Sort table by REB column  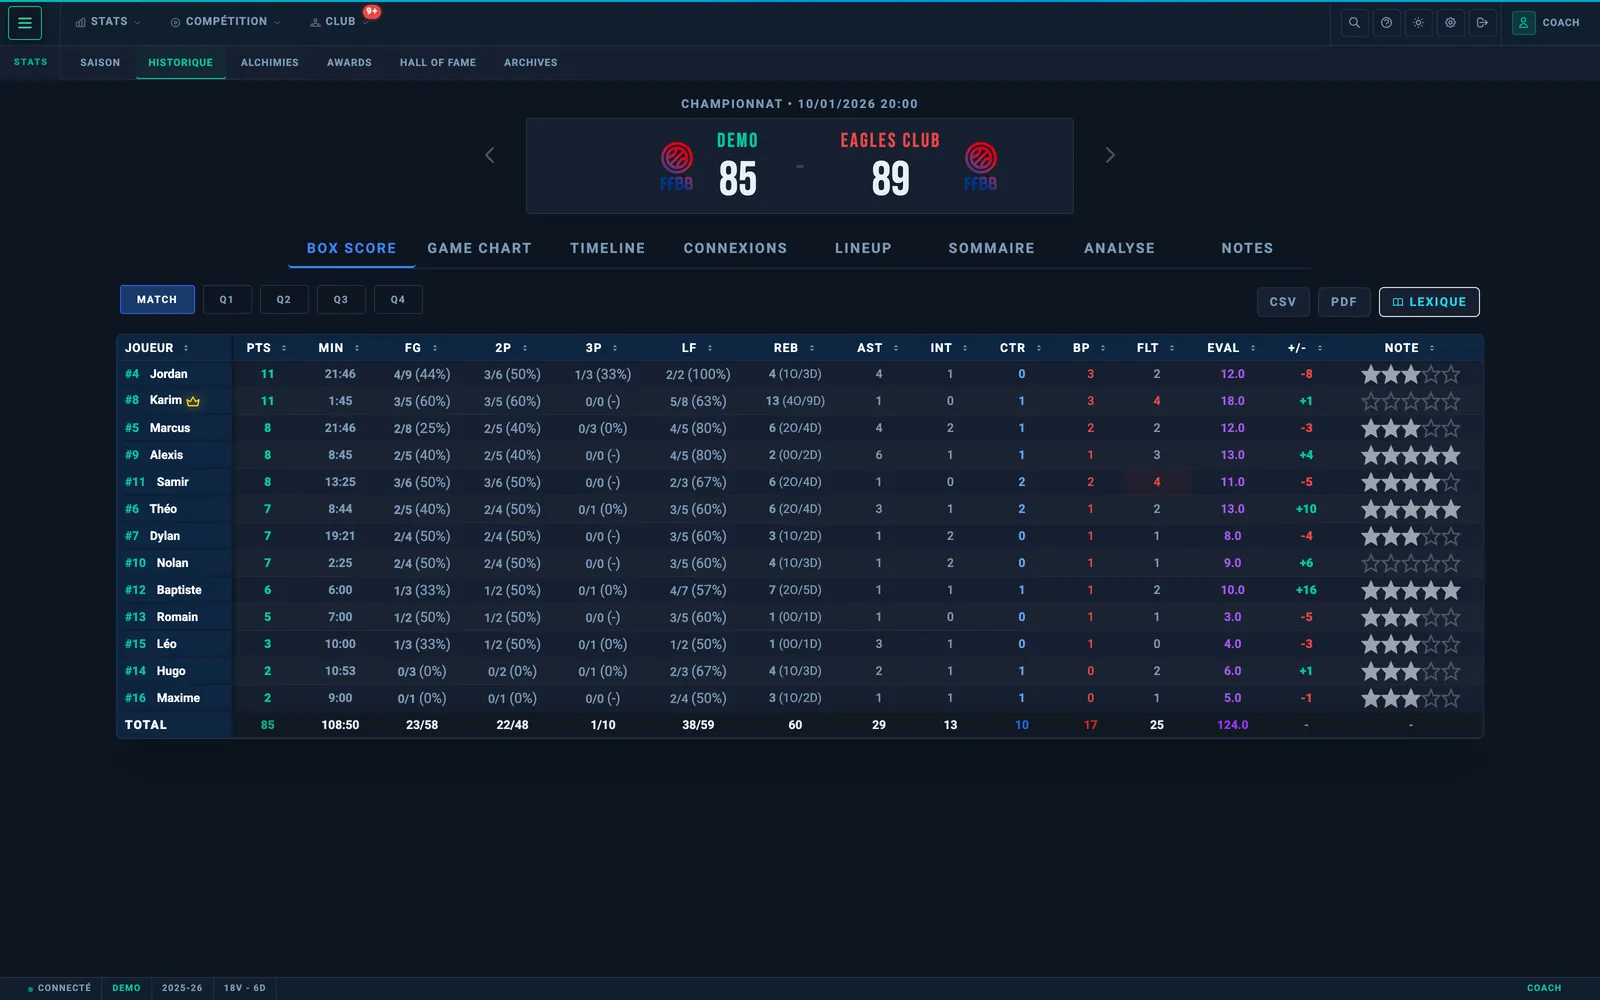point(794,348)
